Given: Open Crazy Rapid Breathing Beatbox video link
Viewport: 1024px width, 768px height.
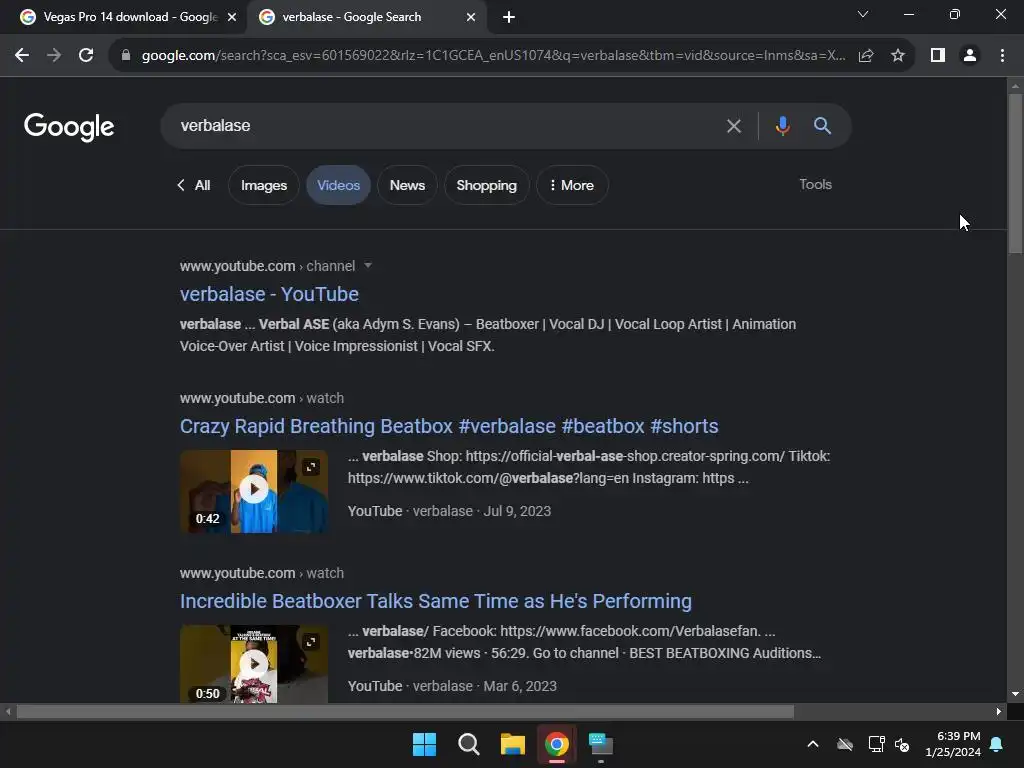Looking at the screenshot, I should [449, 426].
